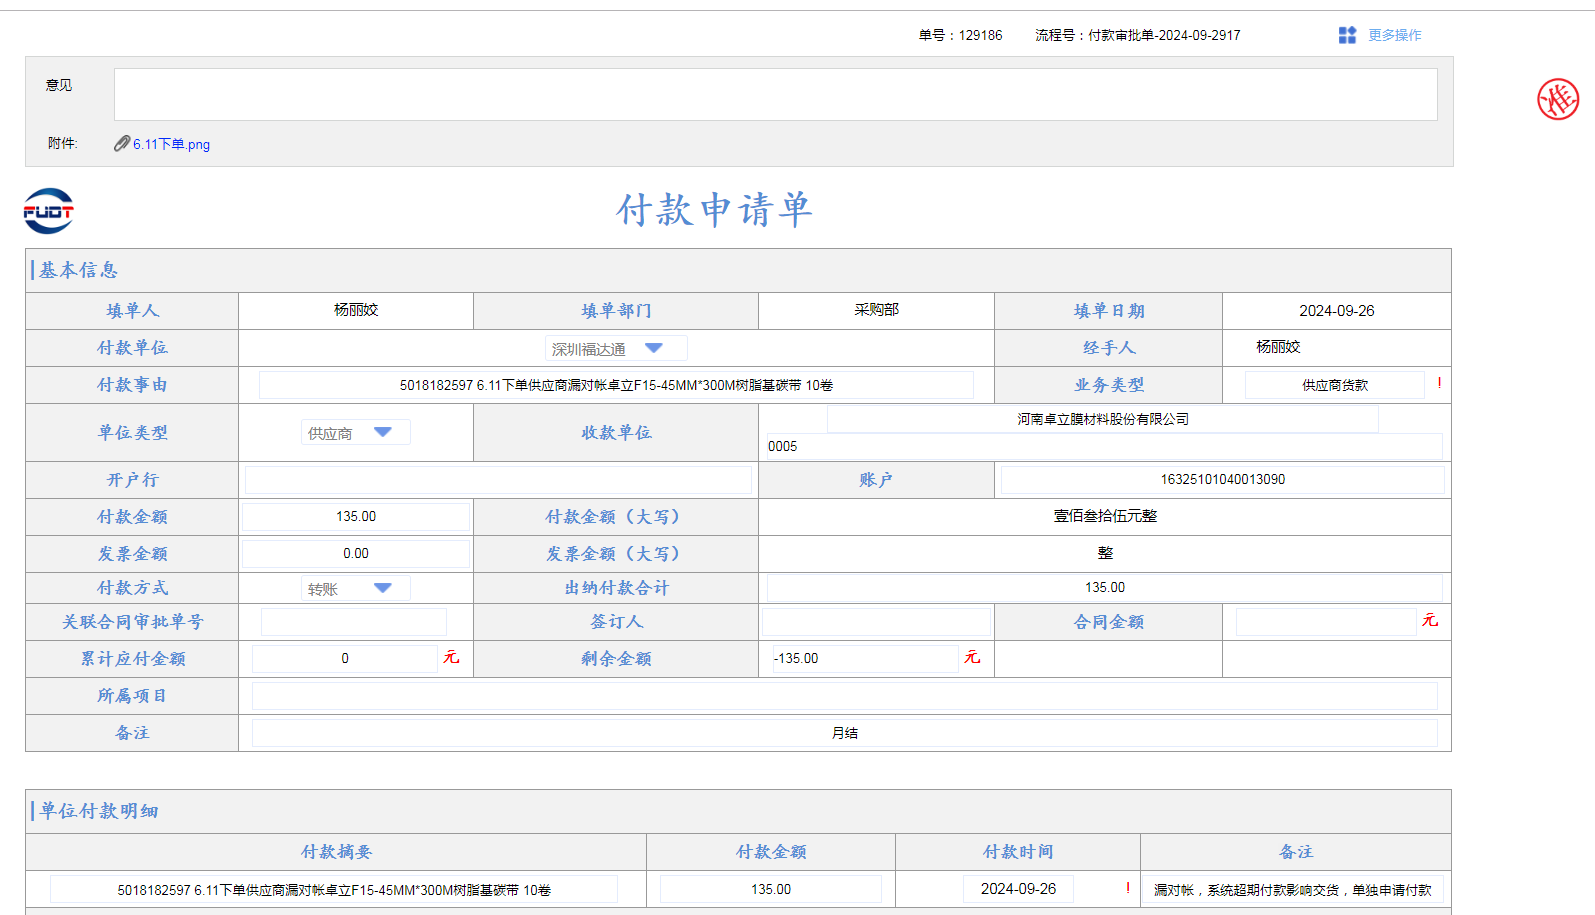Click the 累计应付金额 field showing 0
This screenshot has width=1595, height=915.
(x=345, y=659)
